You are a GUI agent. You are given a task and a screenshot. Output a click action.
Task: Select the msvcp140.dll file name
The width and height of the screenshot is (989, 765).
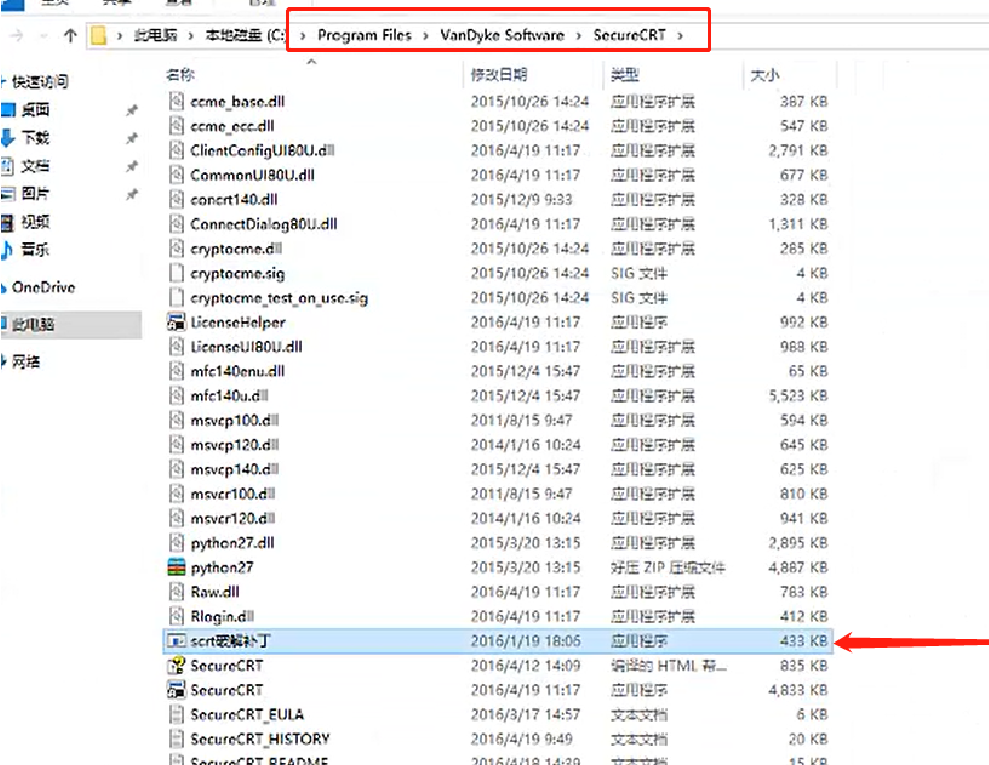(x=235, y=470)
